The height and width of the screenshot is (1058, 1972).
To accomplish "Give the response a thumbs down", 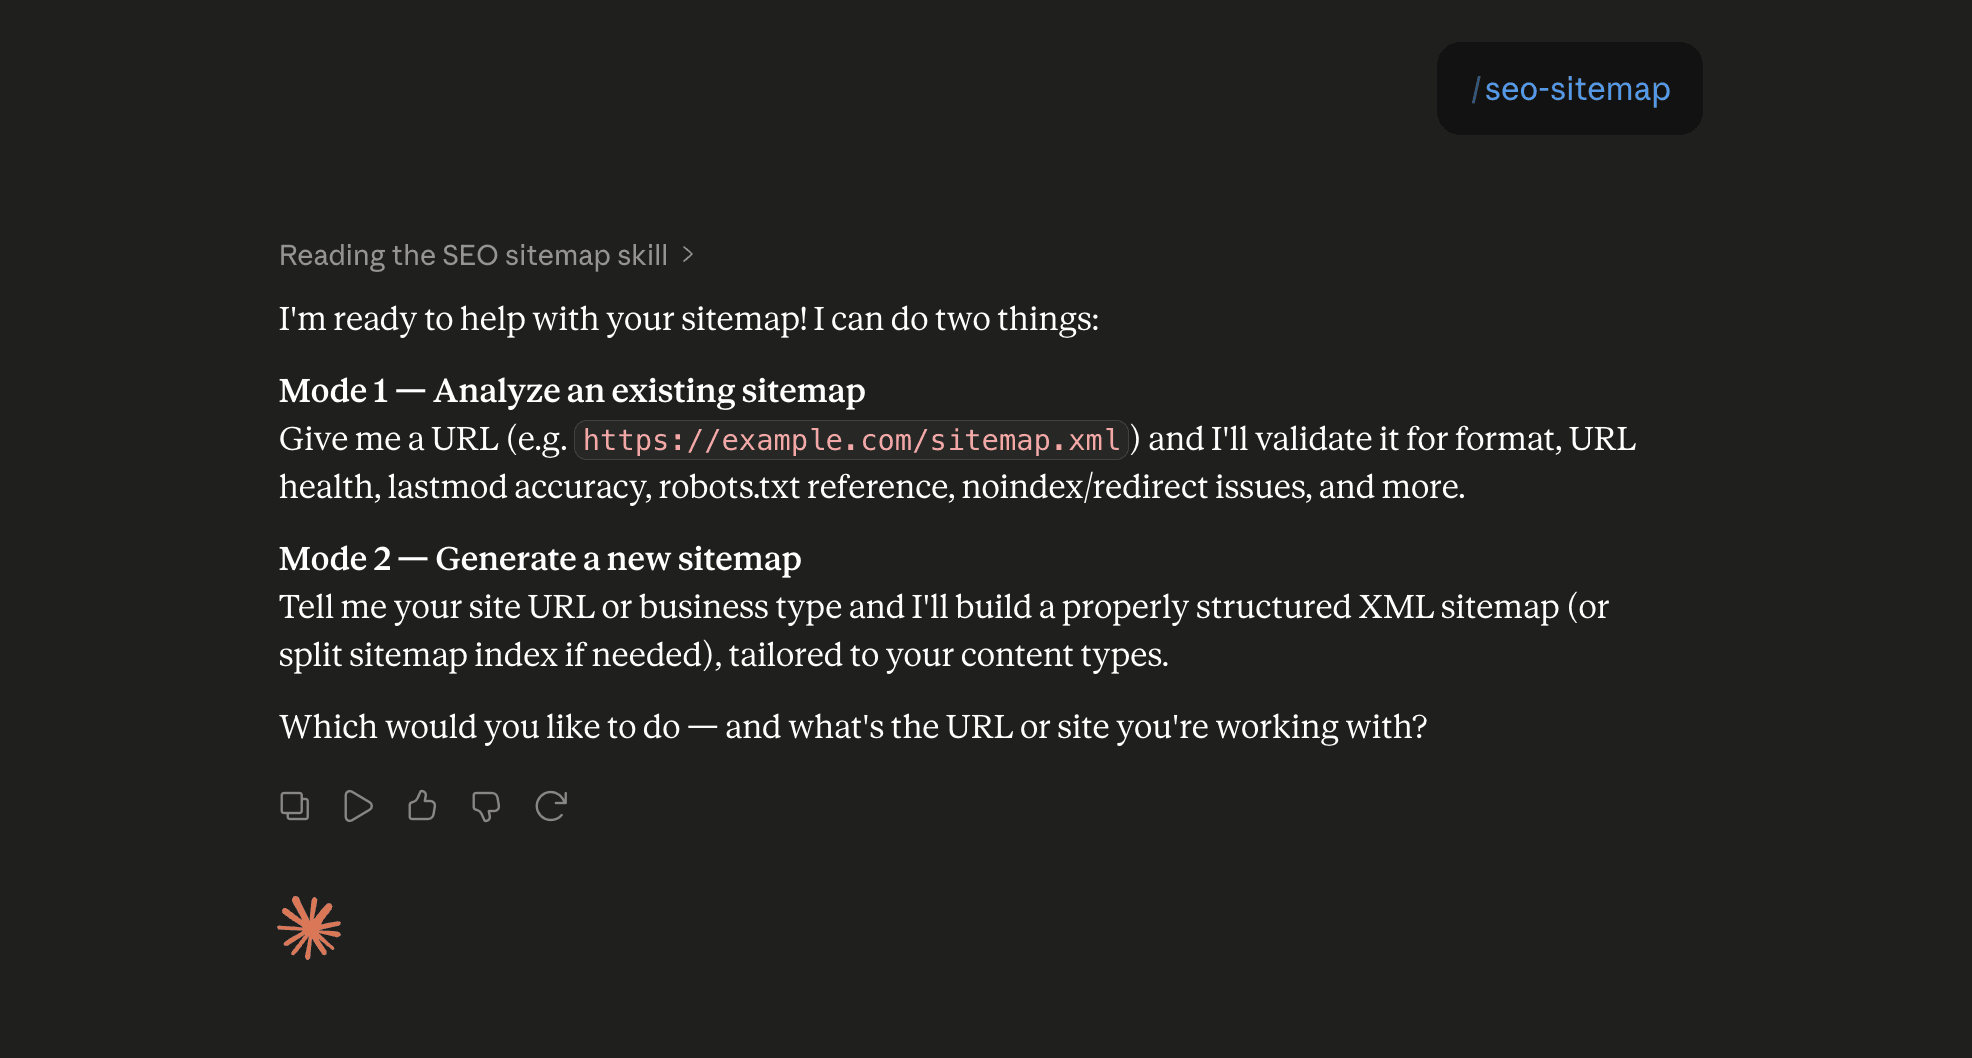I will coord(486,806).
